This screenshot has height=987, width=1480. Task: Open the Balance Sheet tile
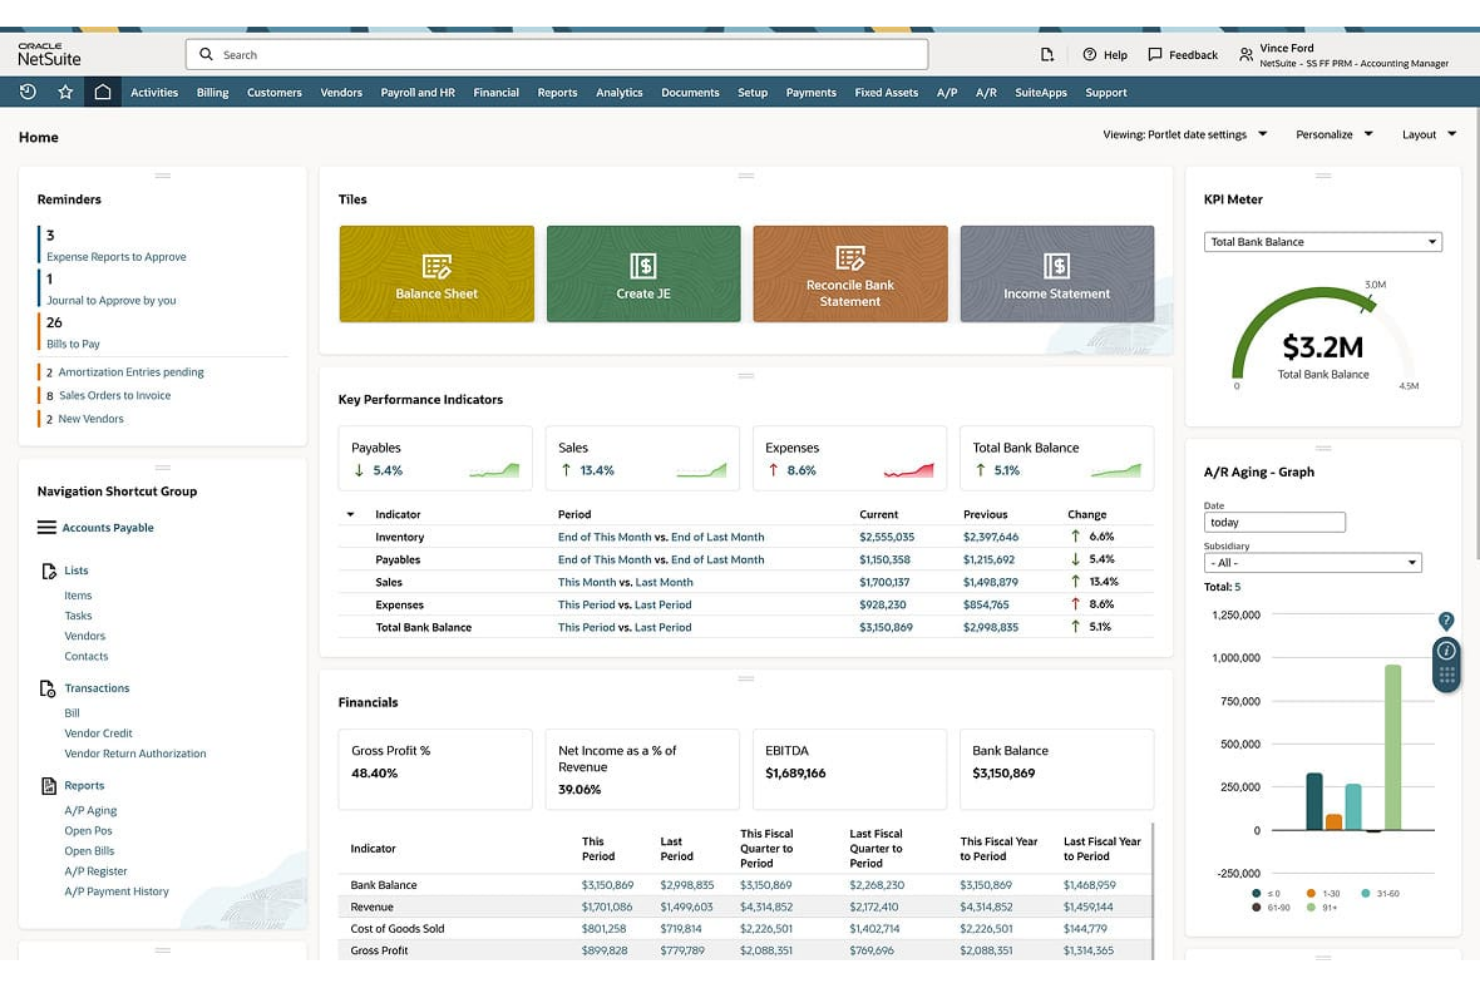coord(436,274)
